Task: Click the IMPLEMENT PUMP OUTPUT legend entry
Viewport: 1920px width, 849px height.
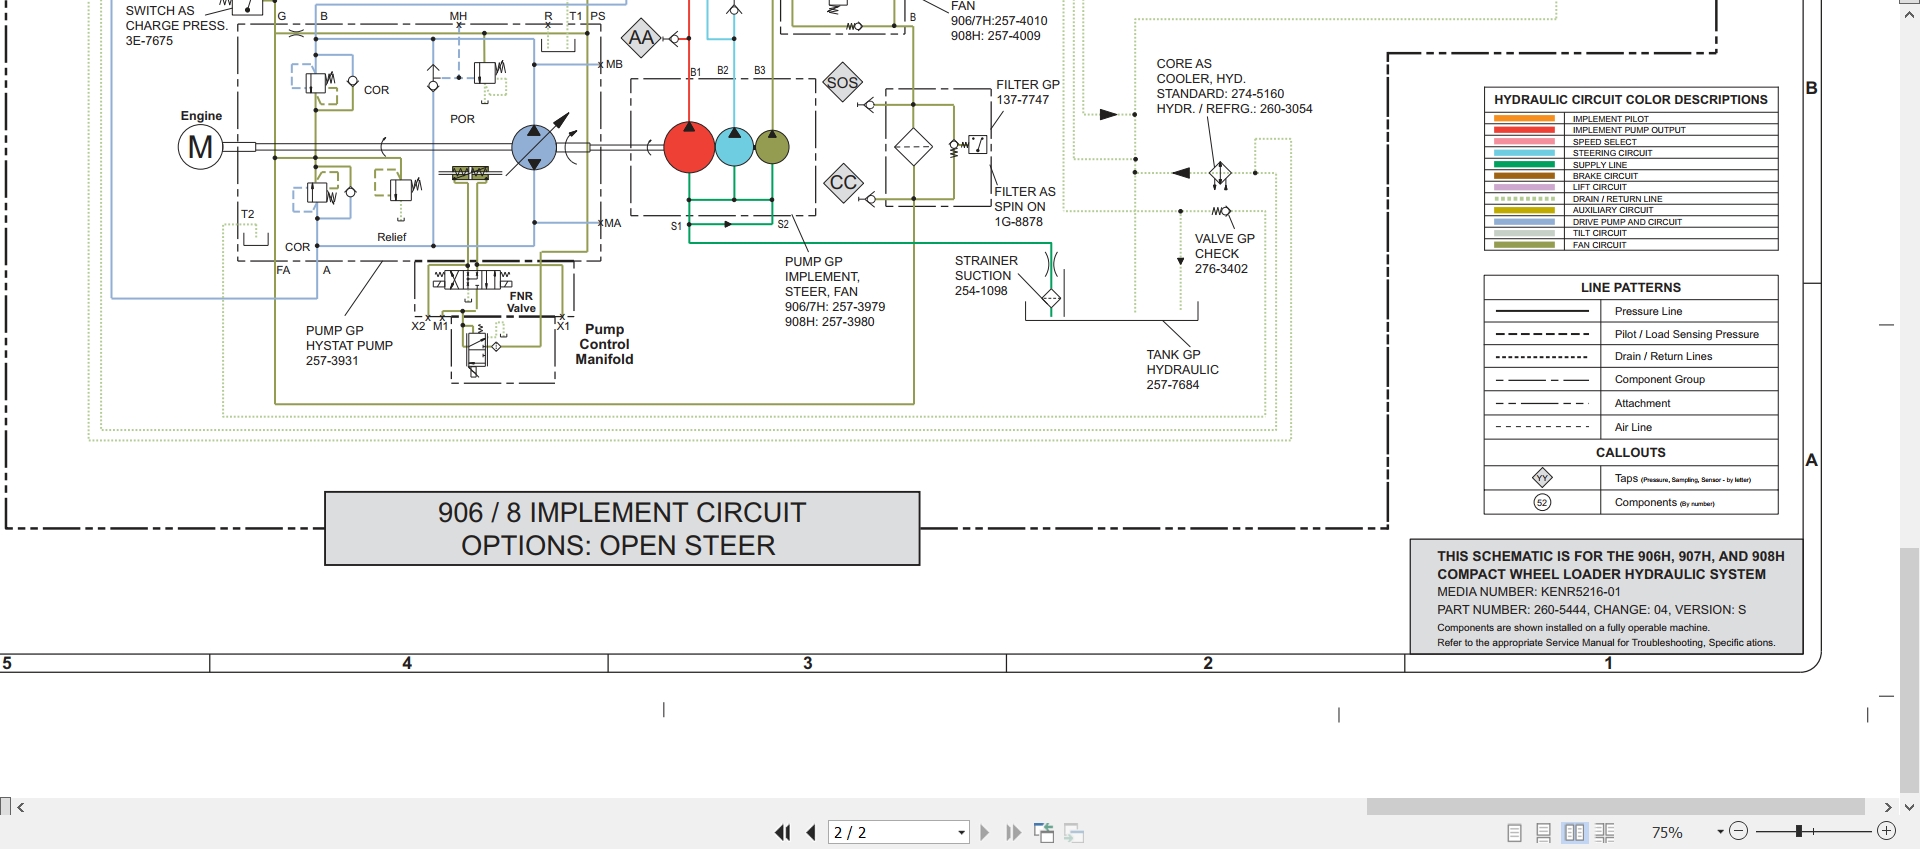Action: click(1629, 130)
